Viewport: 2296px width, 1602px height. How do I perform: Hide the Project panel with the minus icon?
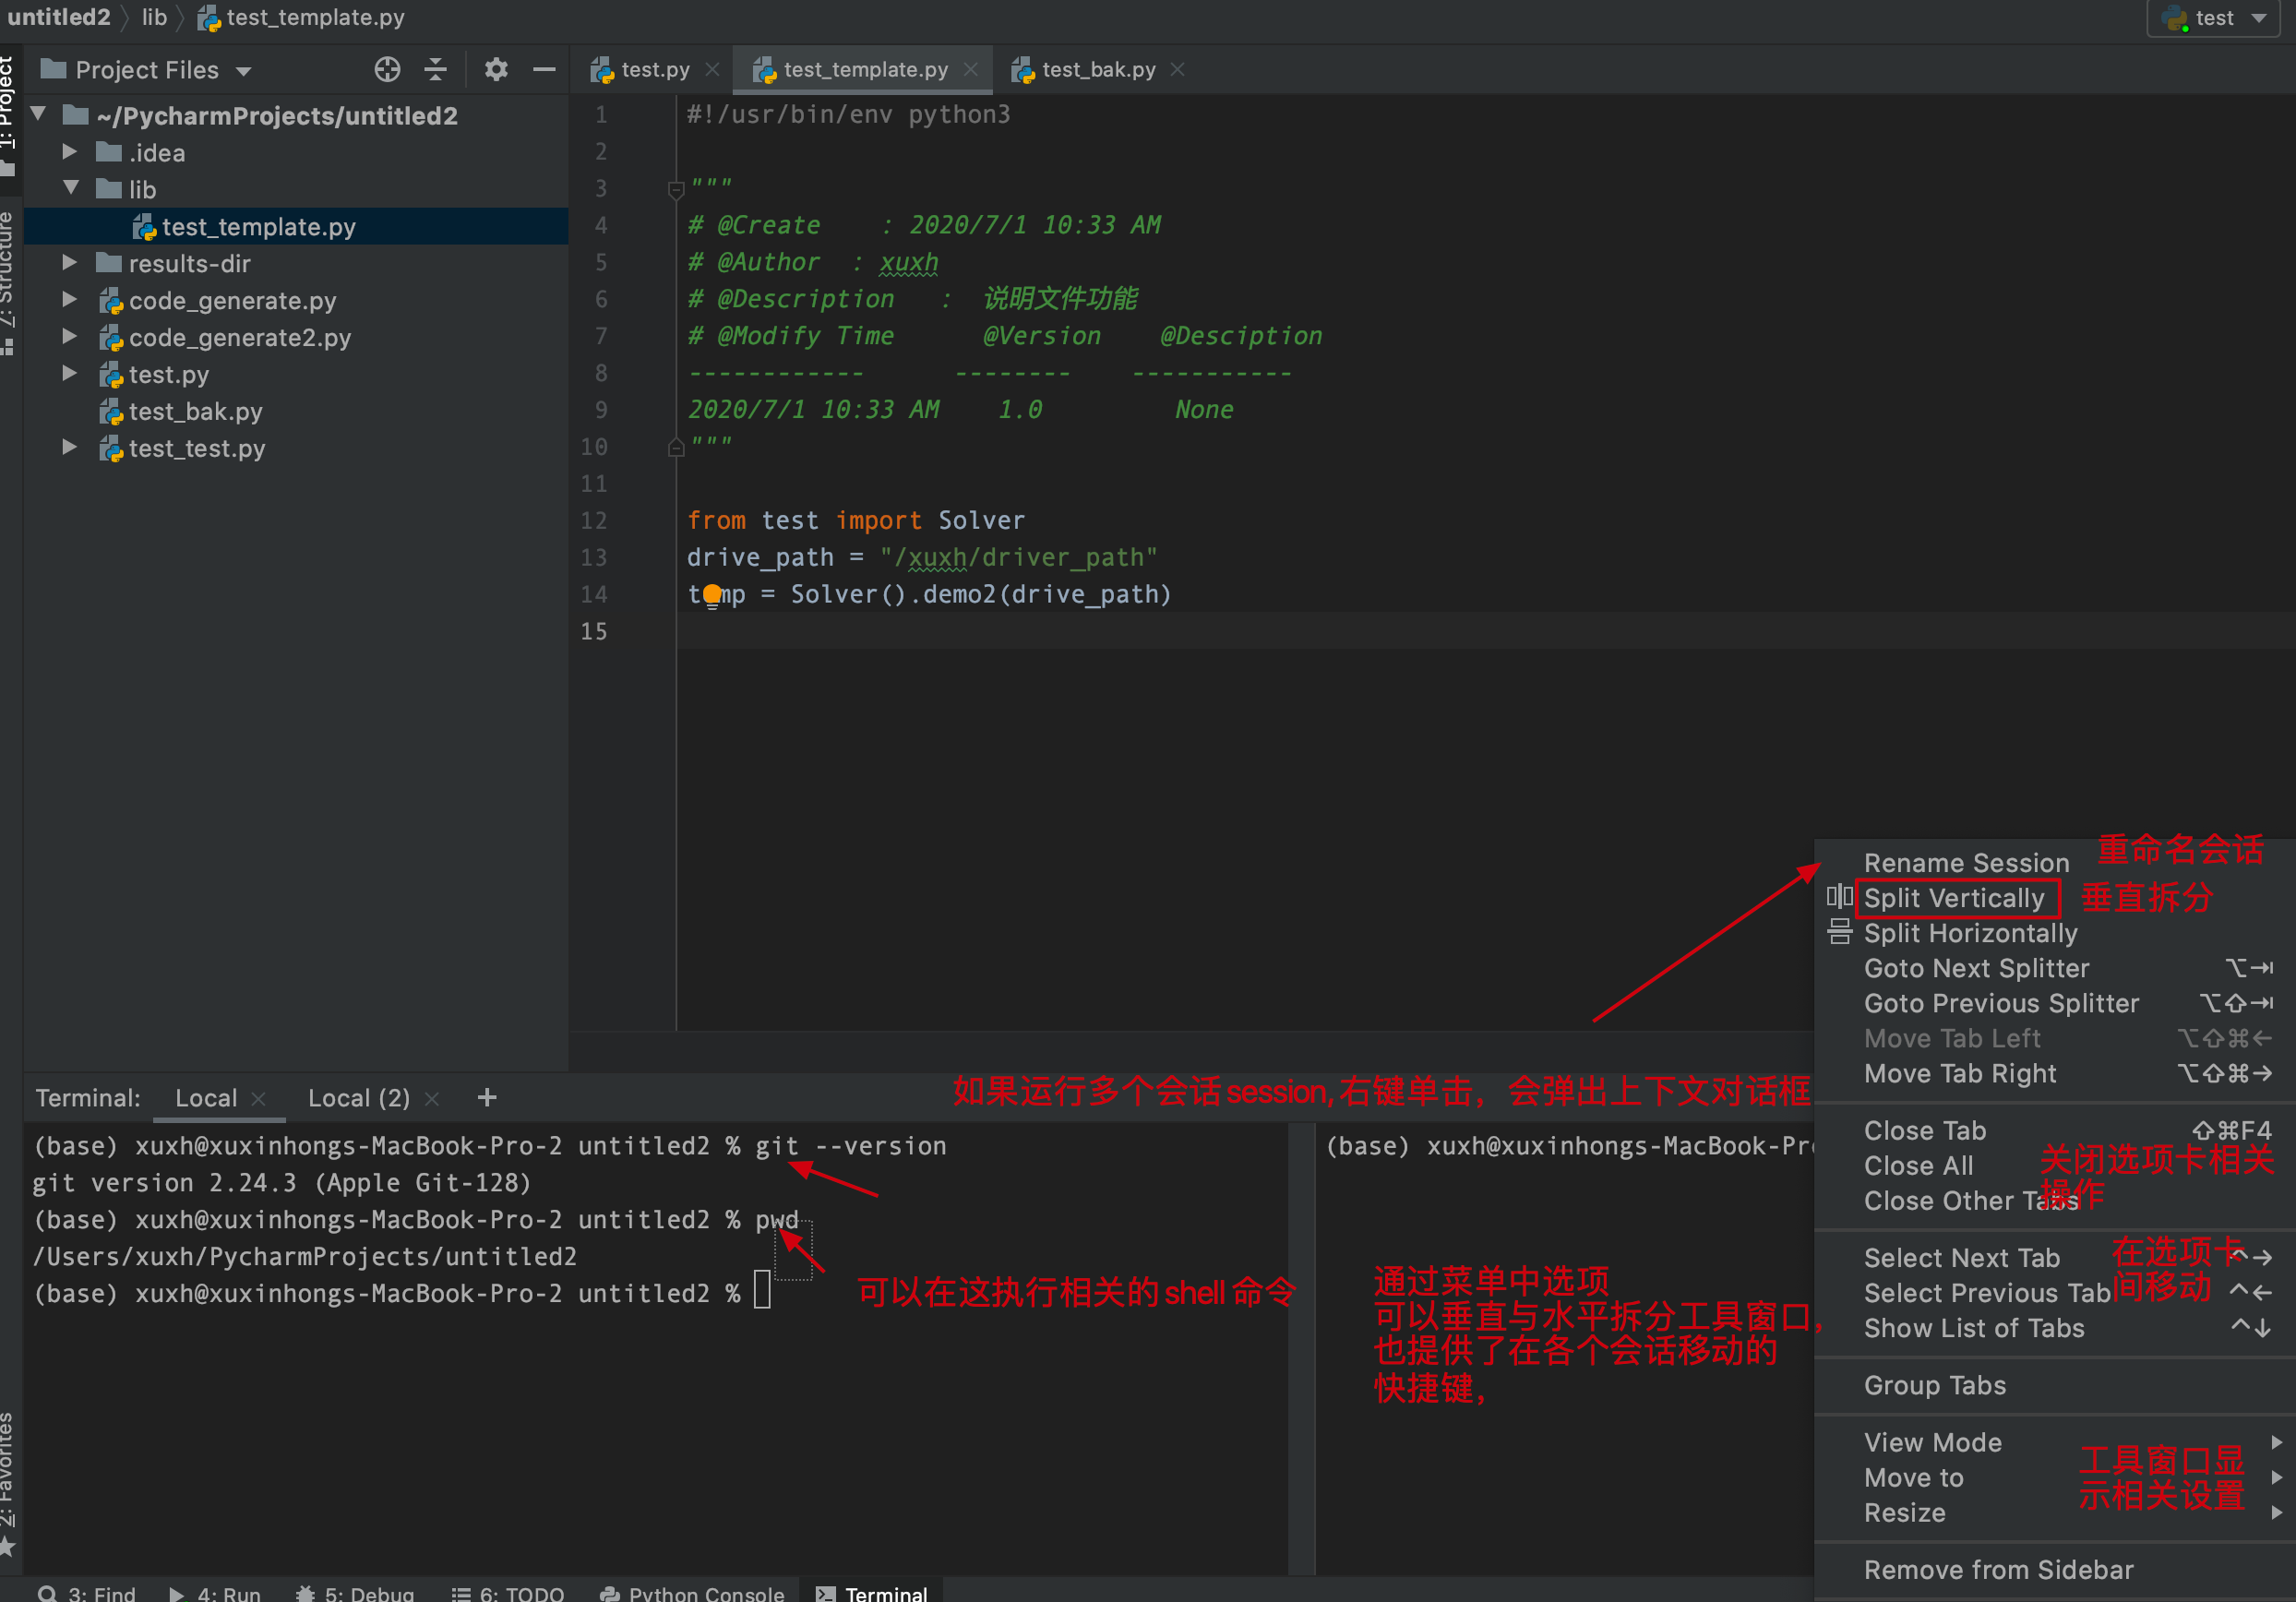point(544,70)
